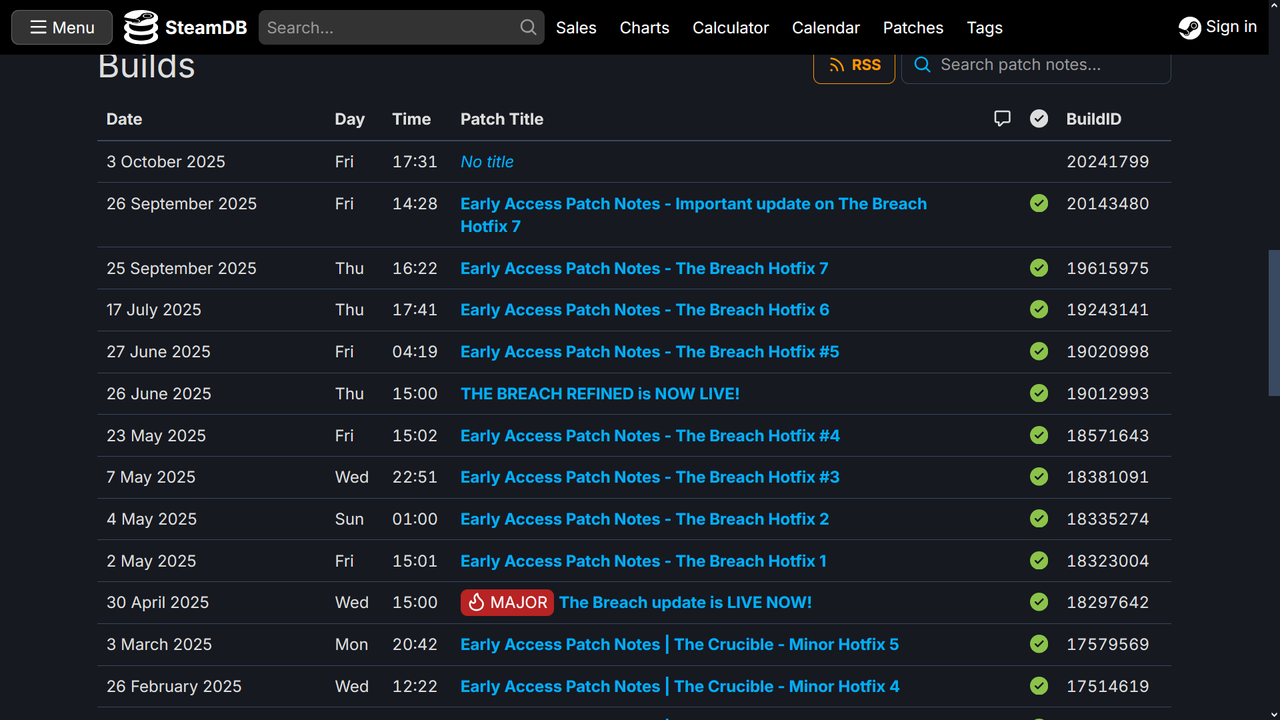Click the Day column header
1280x720 pixels.
pos(349,119)
